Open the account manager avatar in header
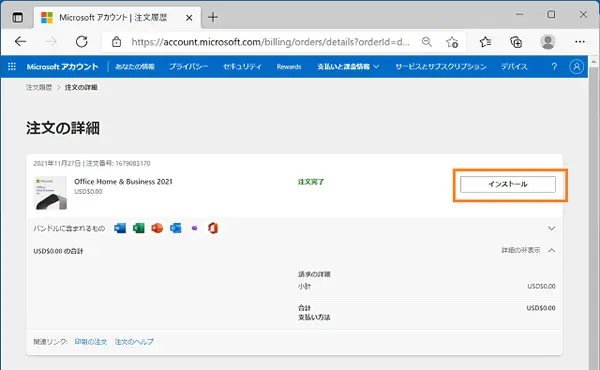Viewport: 600px width, 370px height. (576, 67)
